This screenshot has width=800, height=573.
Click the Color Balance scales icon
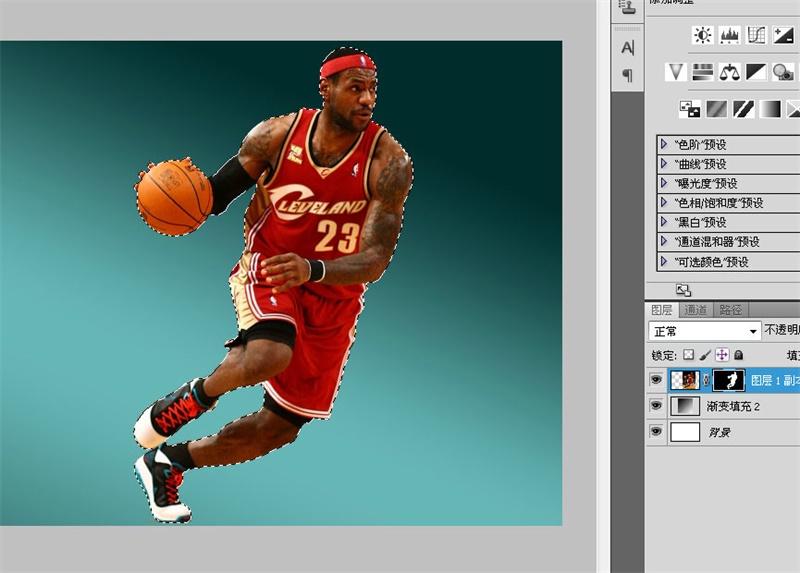(x=730, y=71)
